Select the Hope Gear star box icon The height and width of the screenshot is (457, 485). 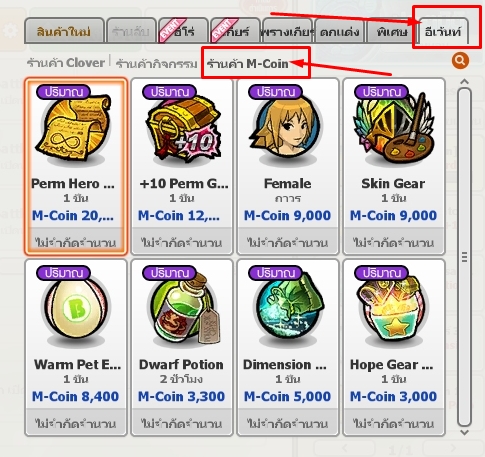coord(394,312)
